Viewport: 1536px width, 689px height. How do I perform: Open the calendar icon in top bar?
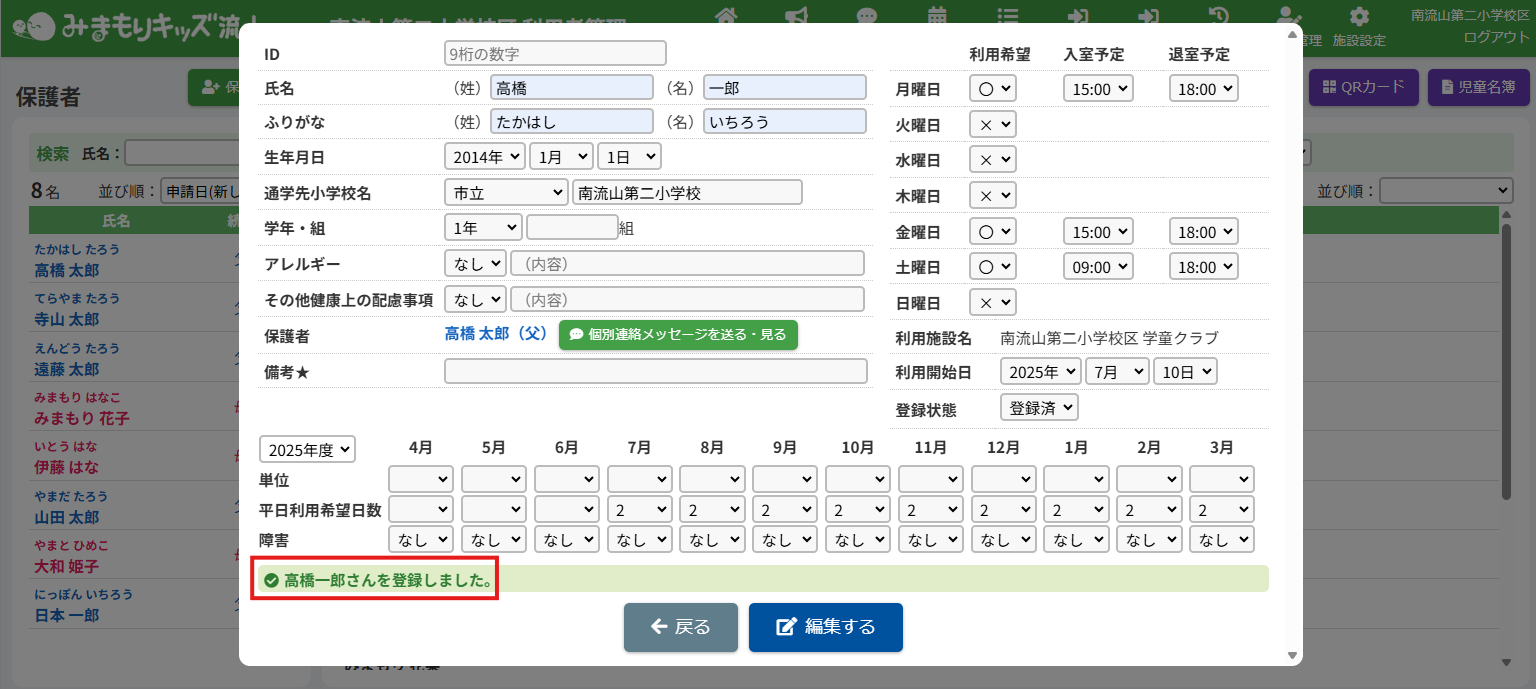pos(938,16)
